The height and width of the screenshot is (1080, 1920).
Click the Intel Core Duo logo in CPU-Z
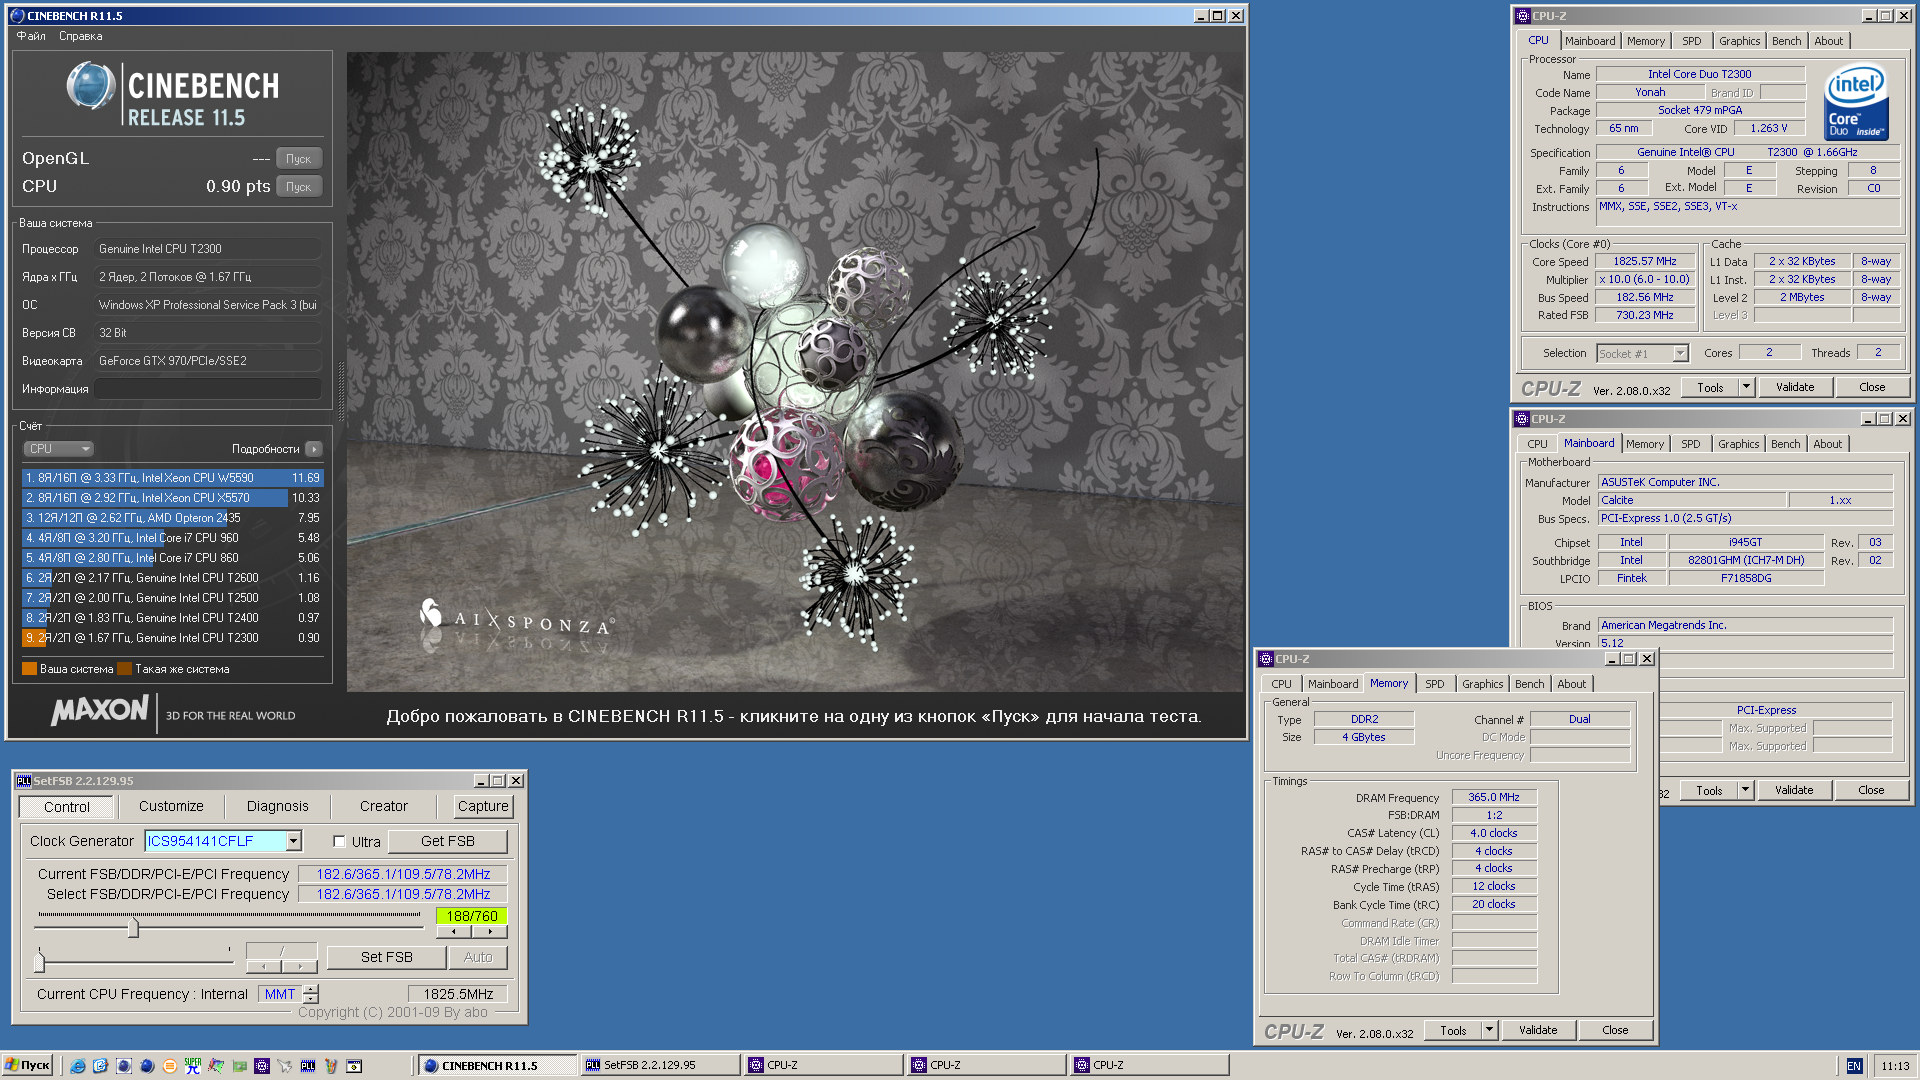click(x=1856, y=101)
